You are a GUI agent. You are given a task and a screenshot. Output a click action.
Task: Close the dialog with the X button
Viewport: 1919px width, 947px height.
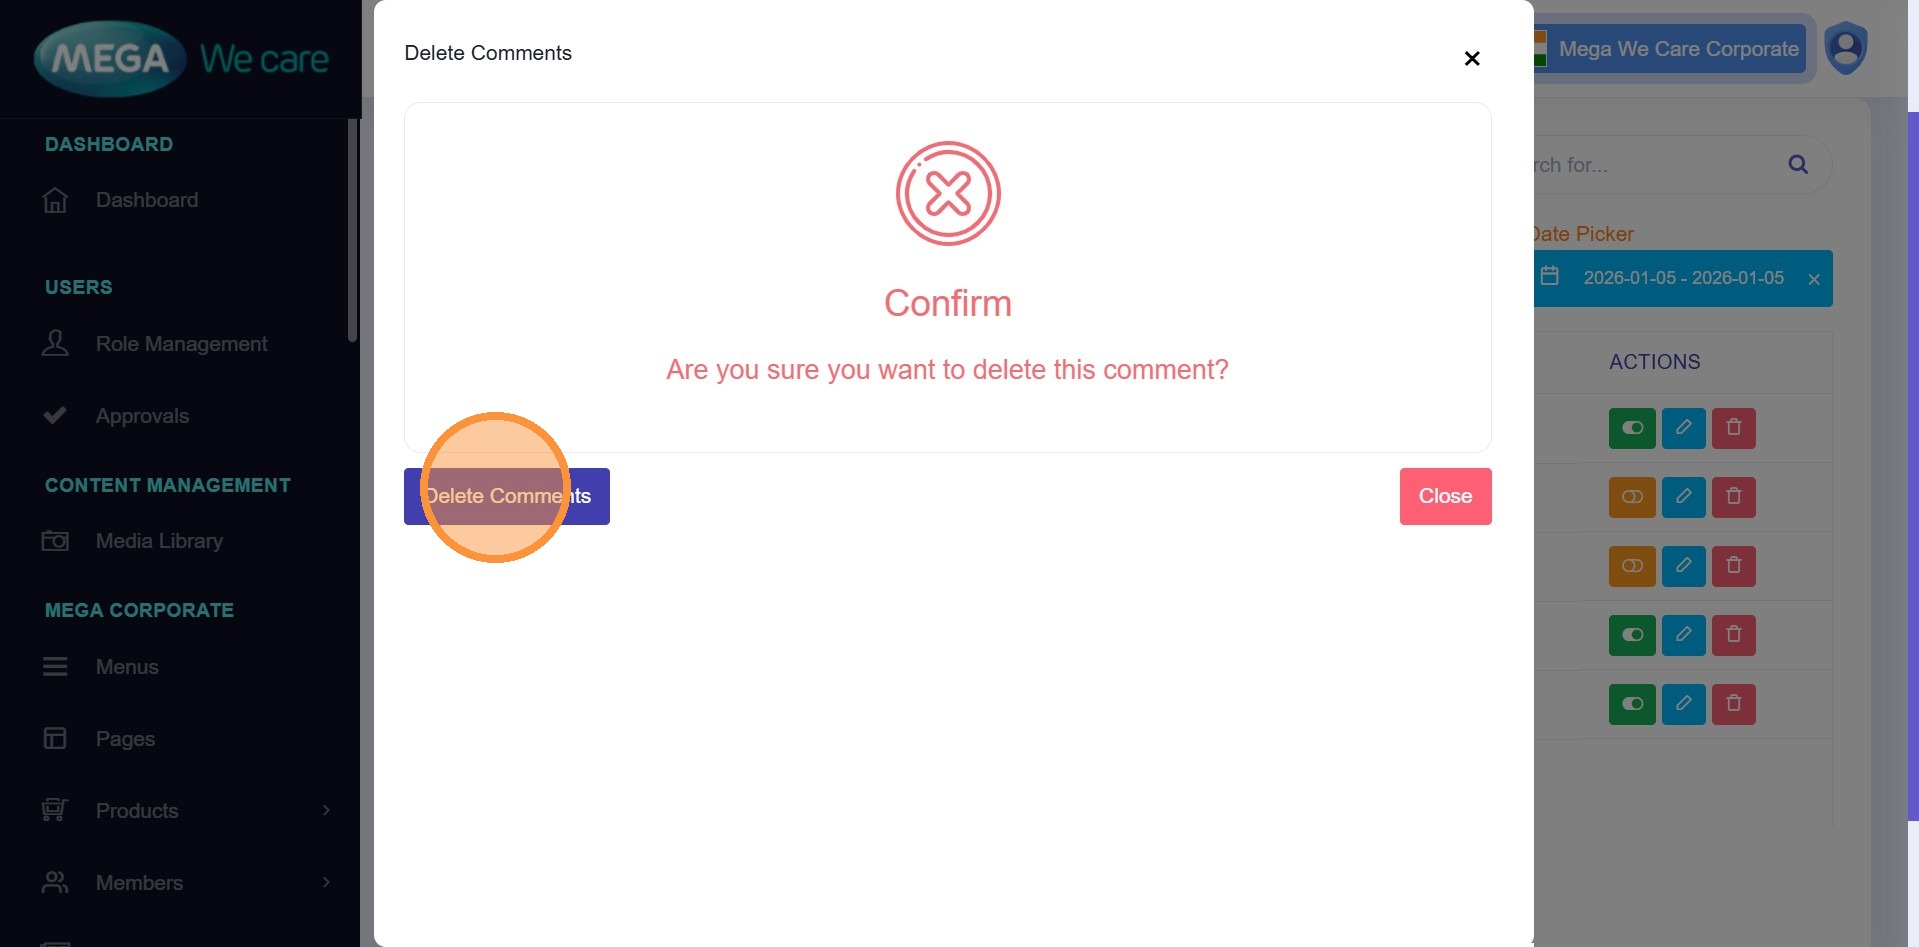1471,59
